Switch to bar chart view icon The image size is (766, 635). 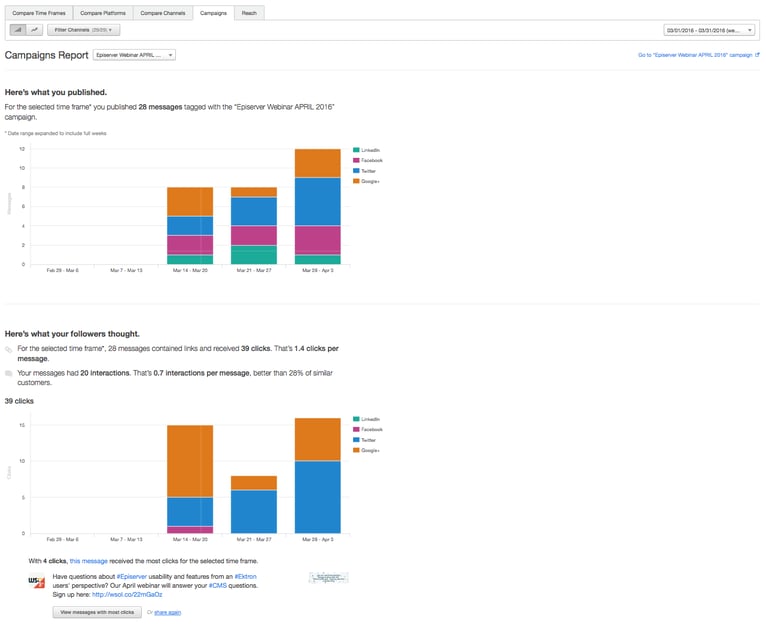18,30
